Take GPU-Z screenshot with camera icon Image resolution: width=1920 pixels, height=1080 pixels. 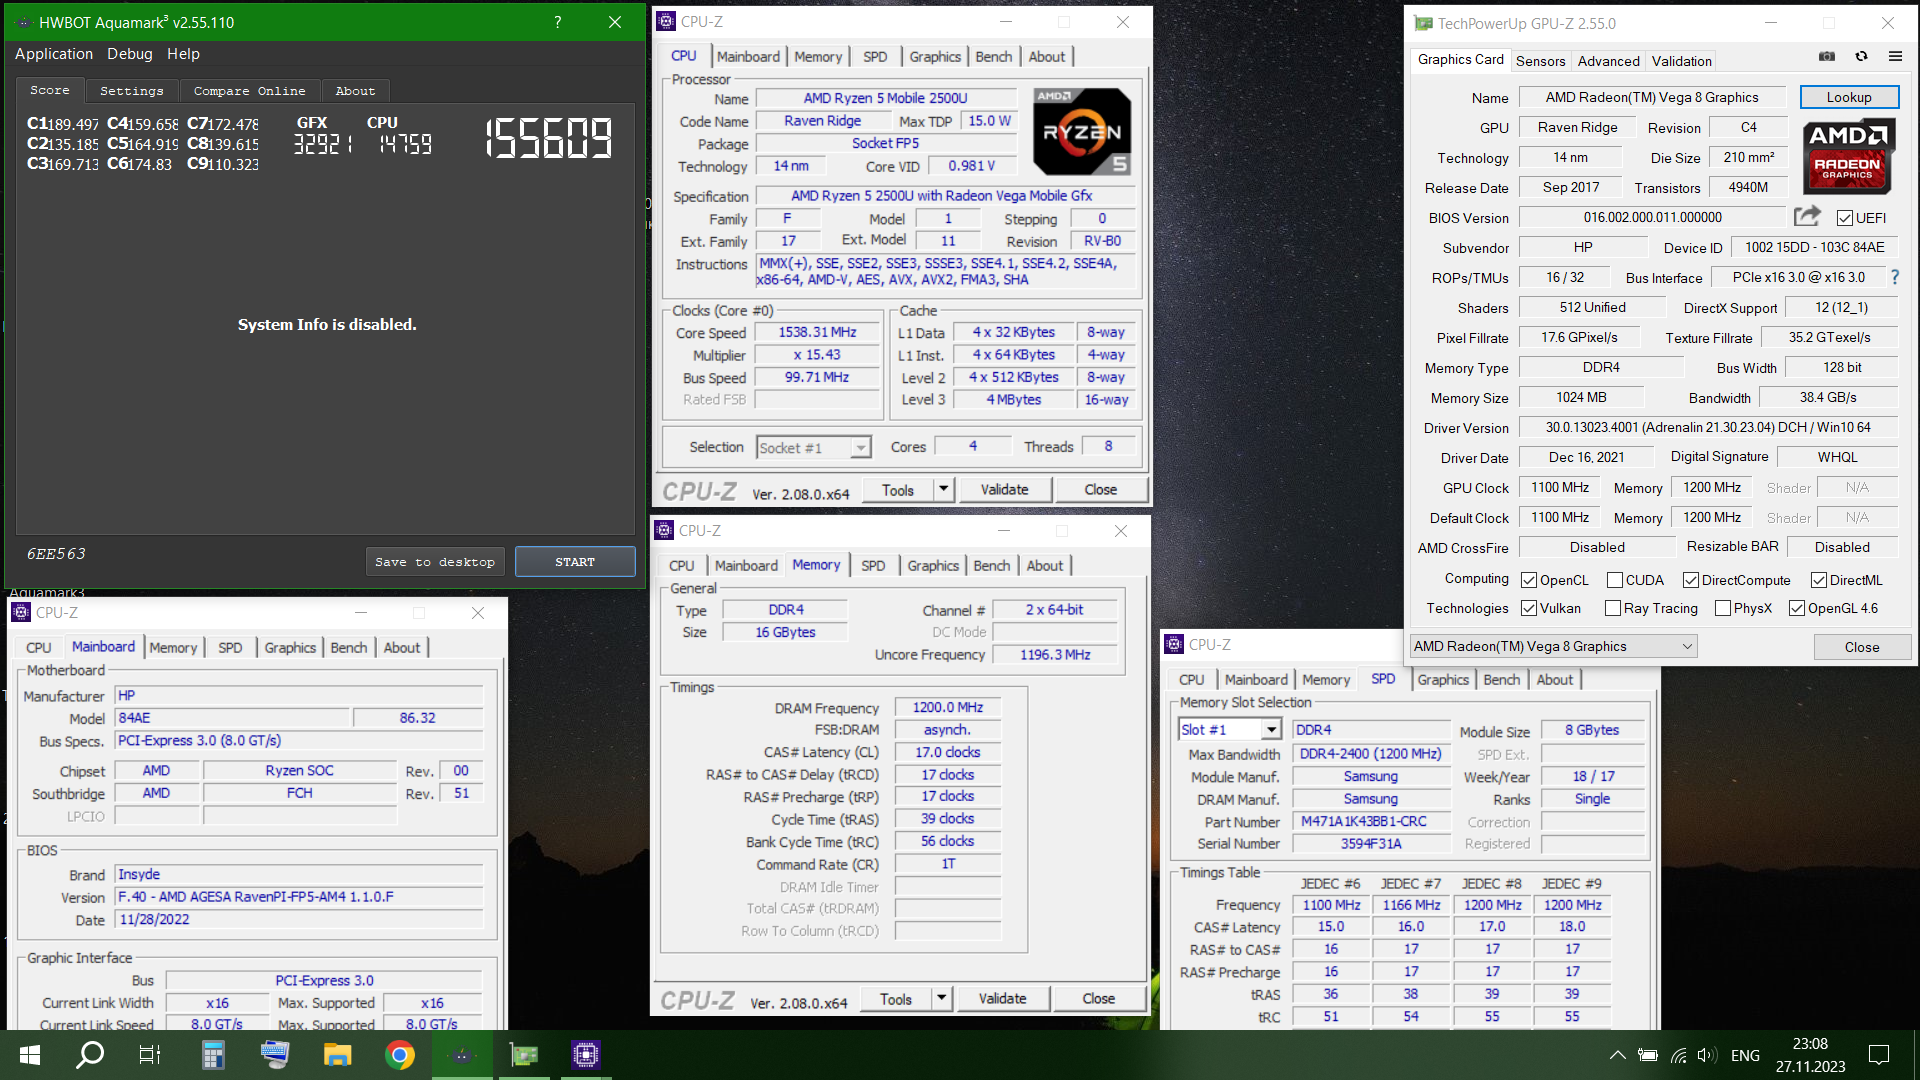(1827, 57)
